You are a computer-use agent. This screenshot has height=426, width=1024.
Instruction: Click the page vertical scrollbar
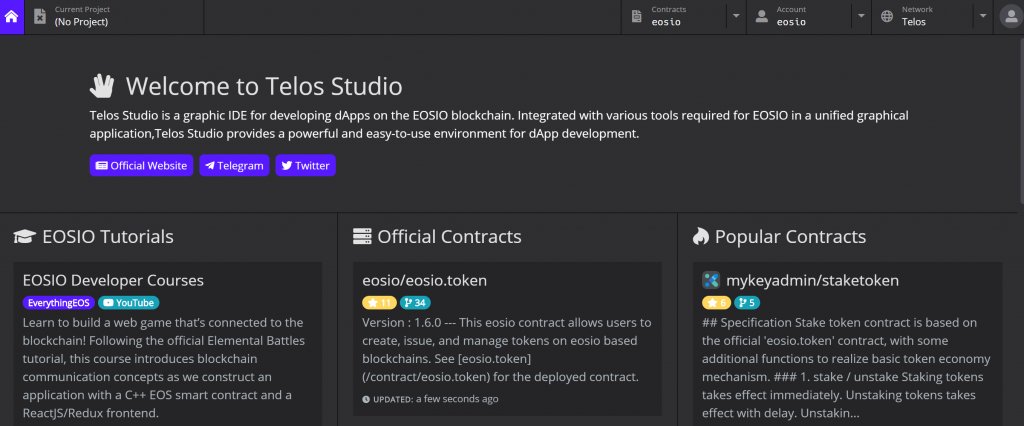coord(1020,124)
